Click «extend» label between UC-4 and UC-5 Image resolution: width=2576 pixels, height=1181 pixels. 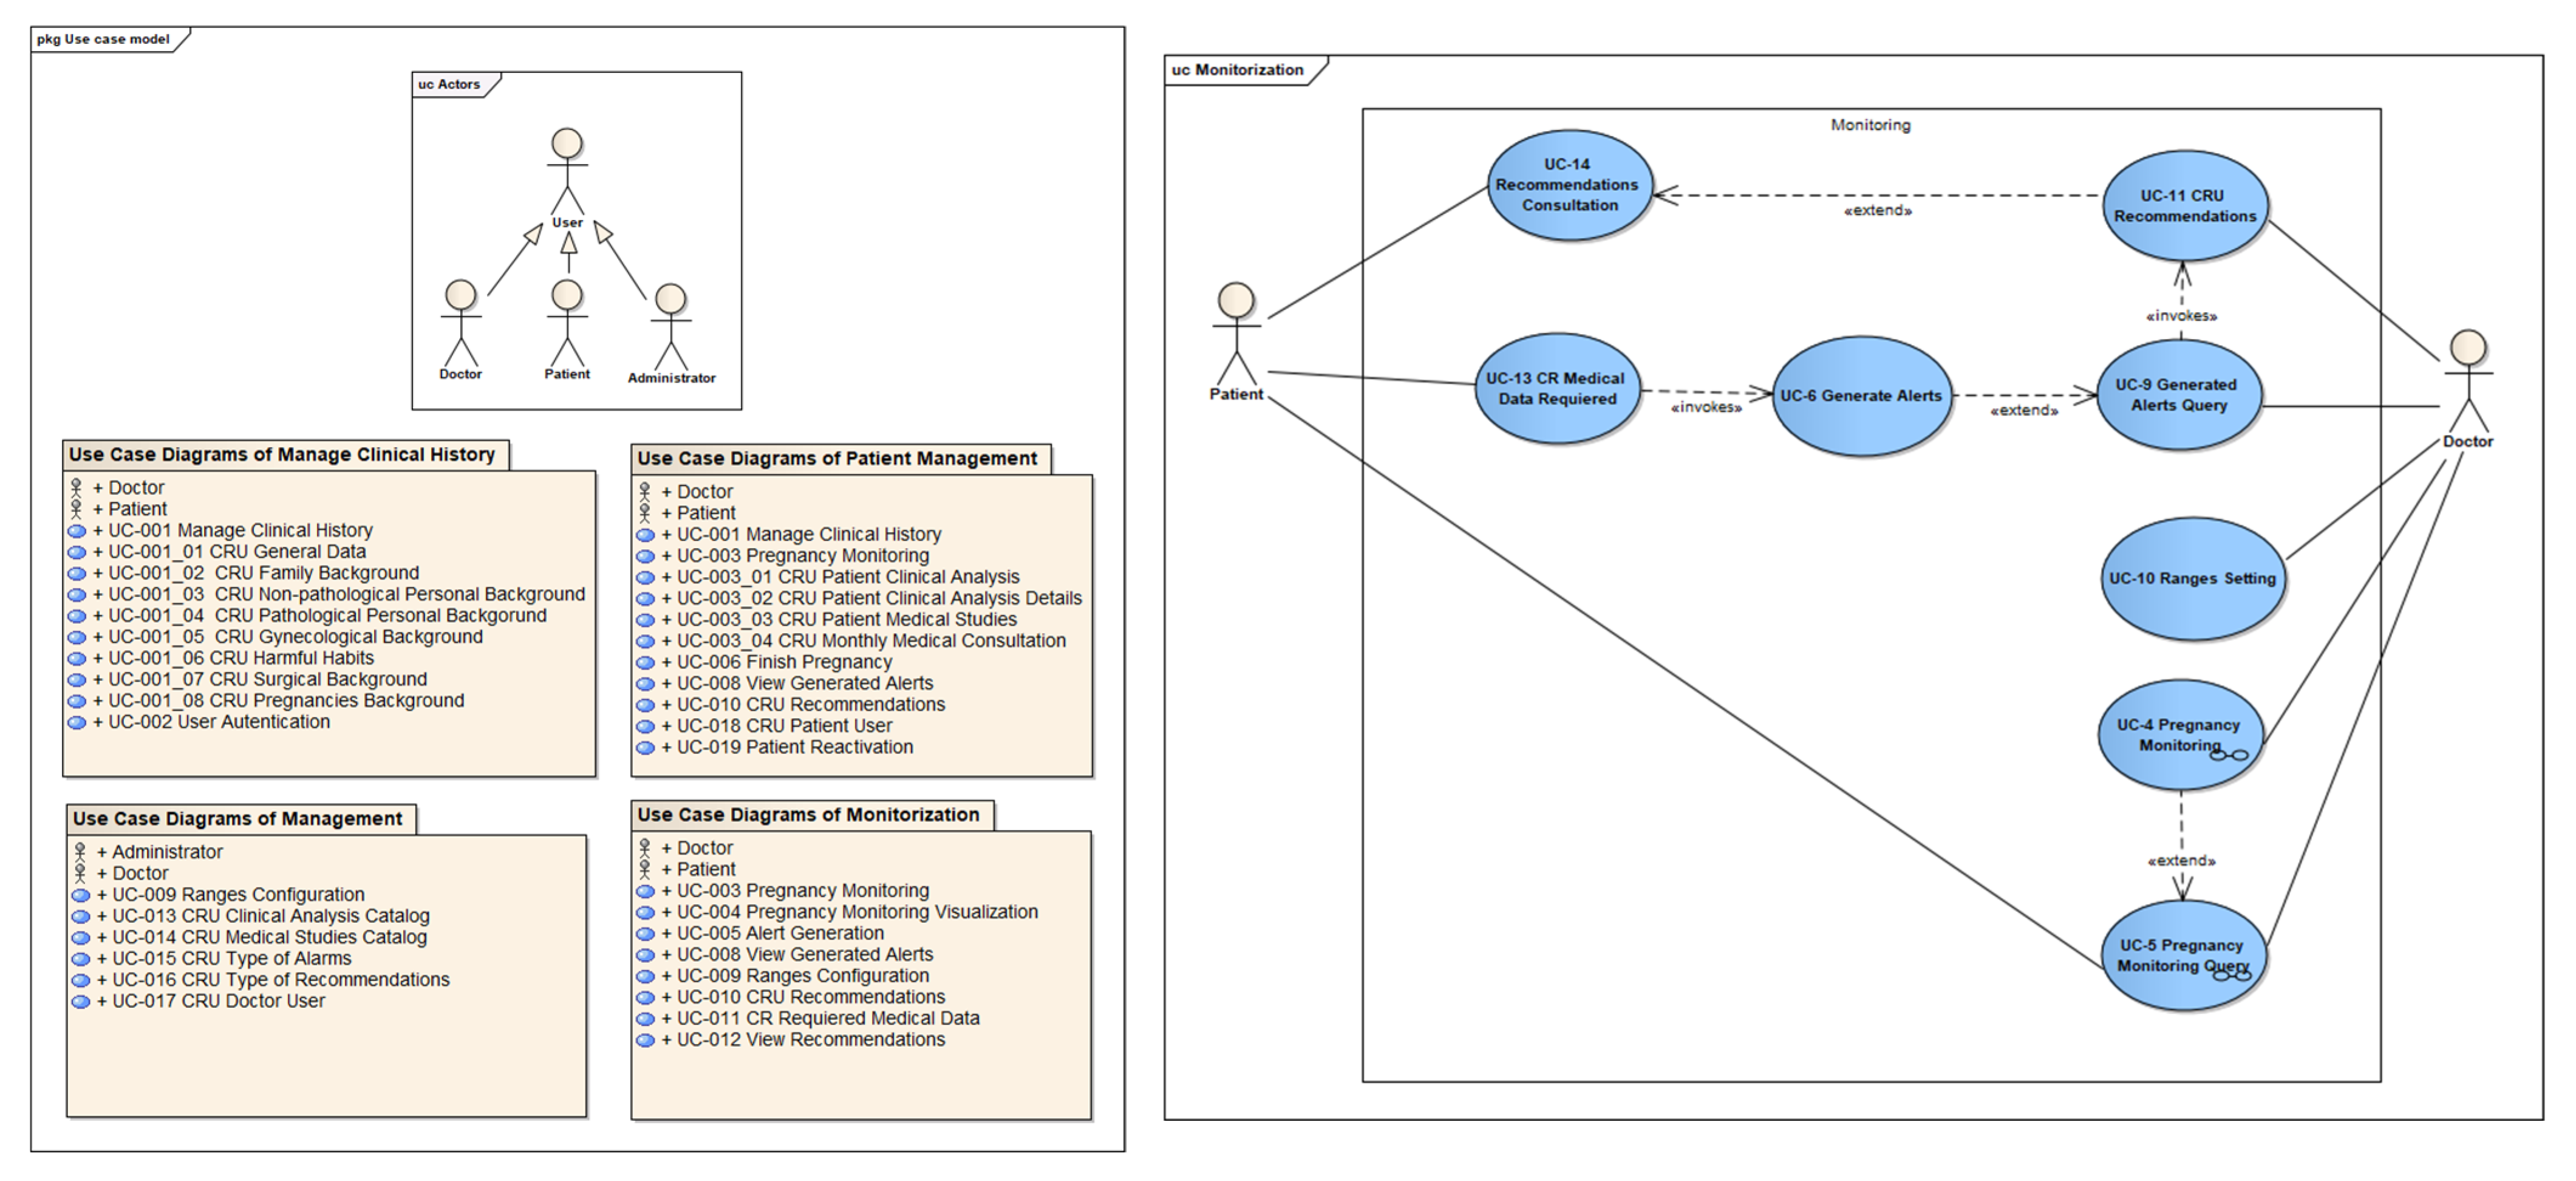point(2181,861)
